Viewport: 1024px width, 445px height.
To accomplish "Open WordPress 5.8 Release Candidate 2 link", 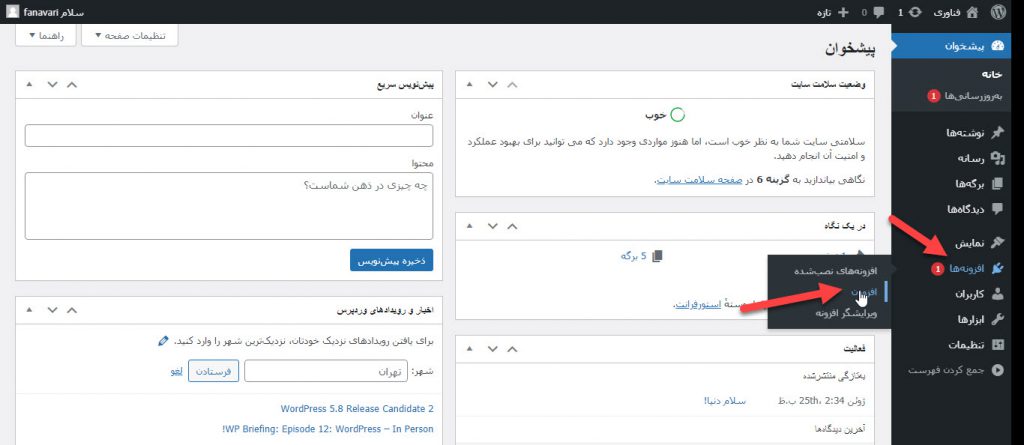I will coord(357,408).
